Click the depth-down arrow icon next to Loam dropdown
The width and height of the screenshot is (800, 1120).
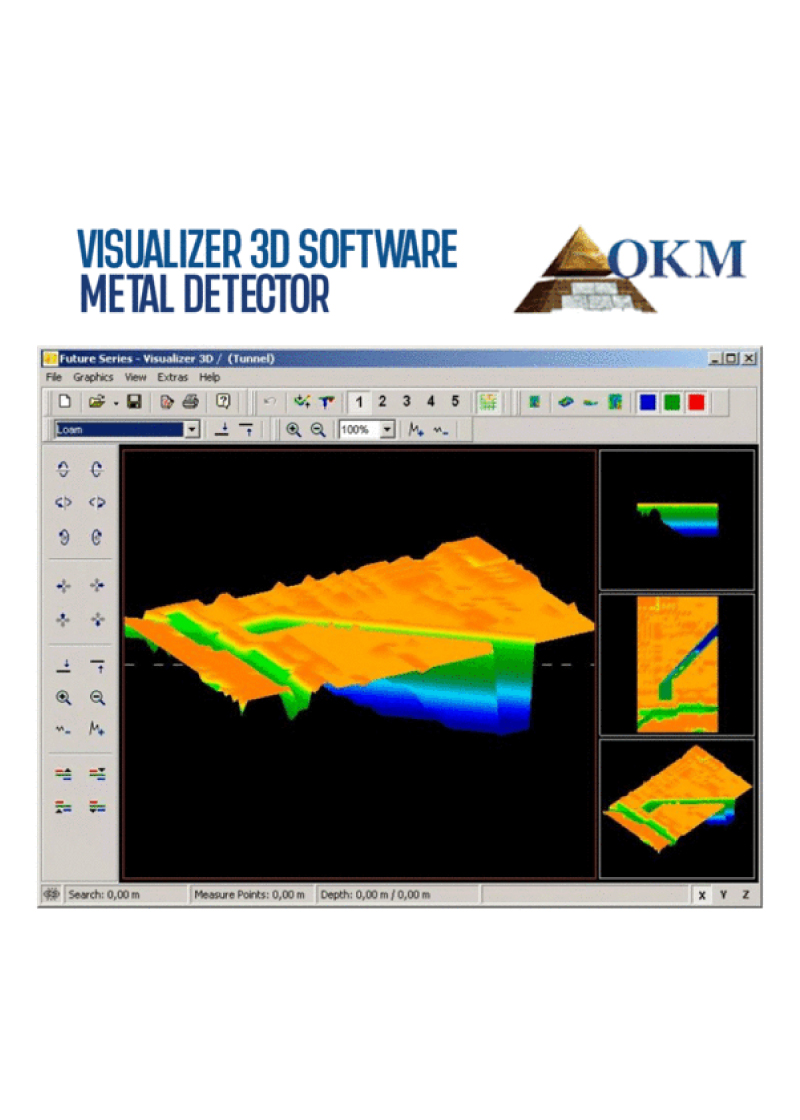(x=222, y=429)
